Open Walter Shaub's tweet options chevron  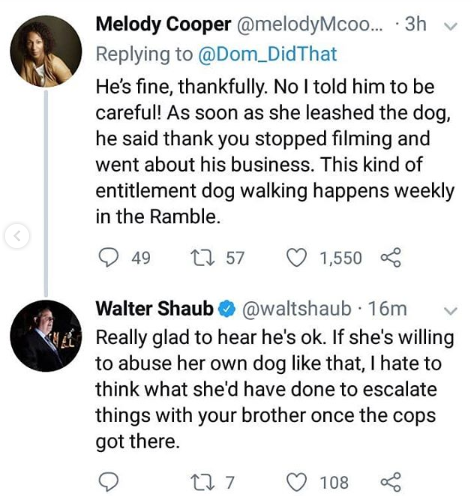coord(451,311)
